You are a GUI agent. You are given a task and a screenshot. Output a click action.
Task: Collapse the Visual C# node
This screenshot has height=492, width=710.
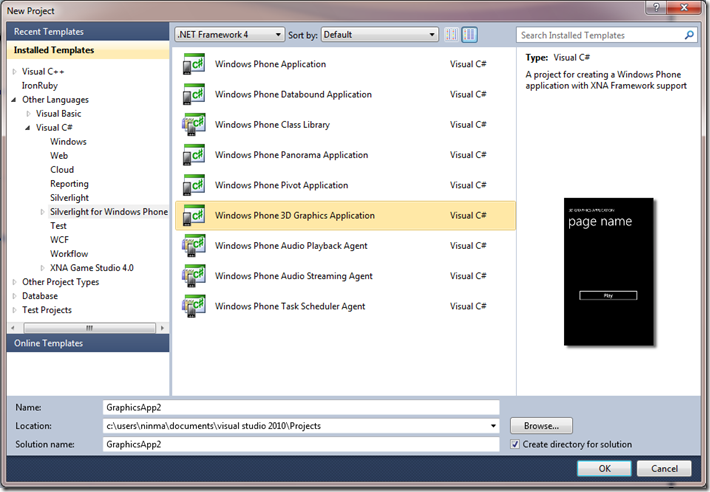(28, 128)
